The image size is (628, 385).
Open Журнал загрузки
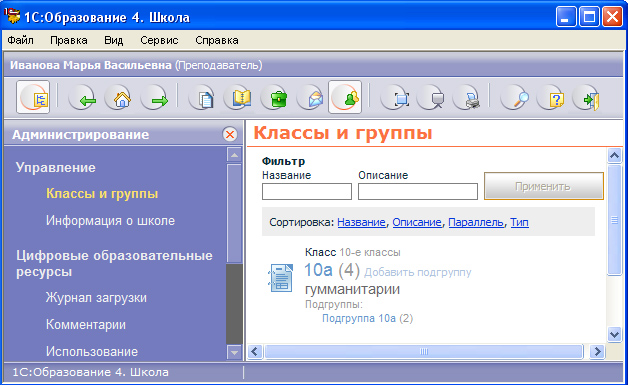(x=96, y=298)
